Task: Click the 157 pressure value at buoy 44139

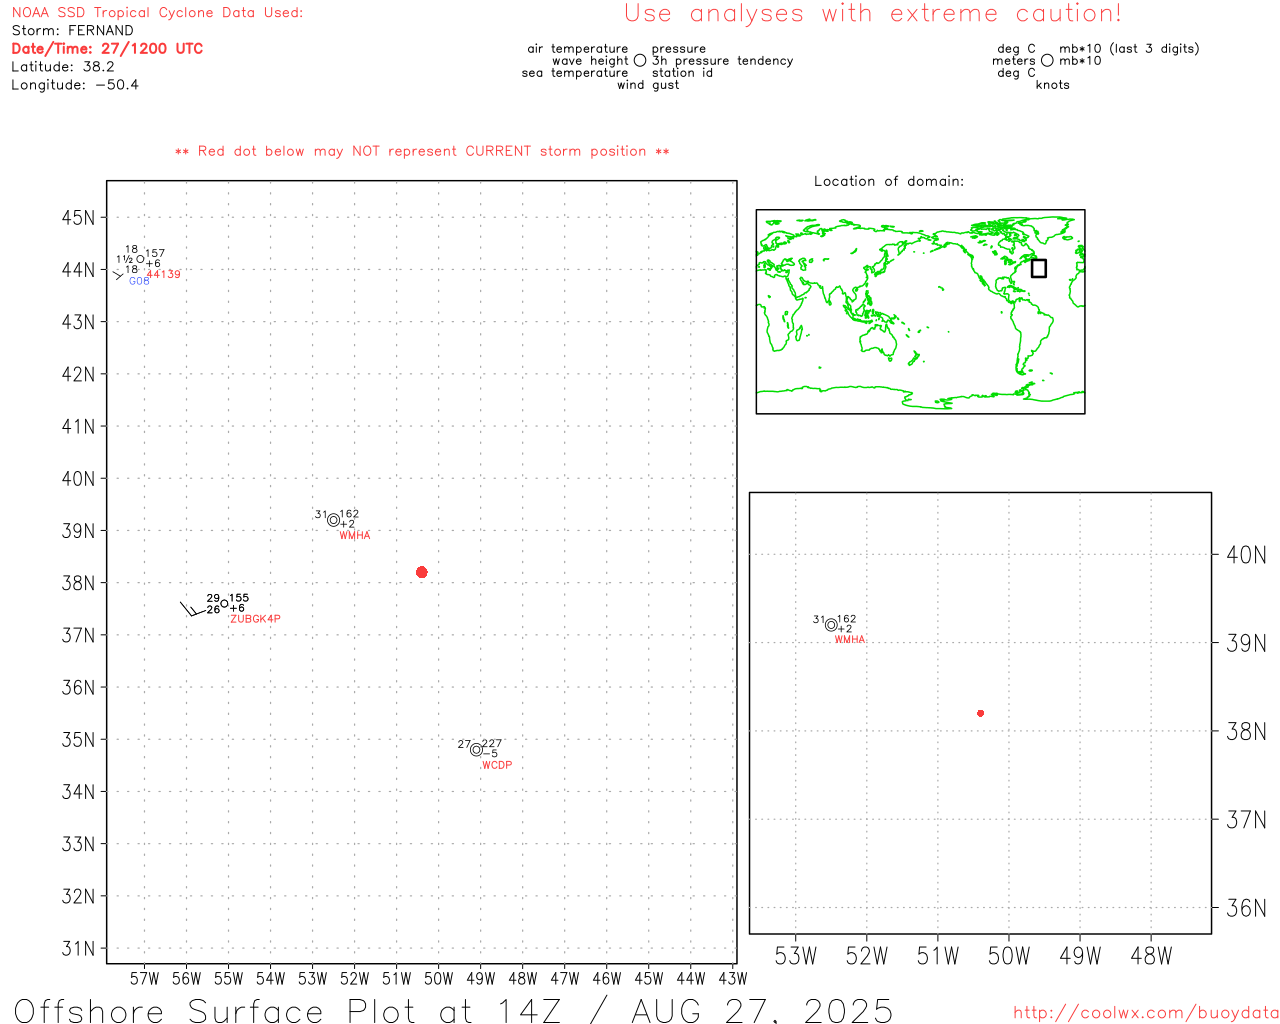Action: [x=155, y=254]
